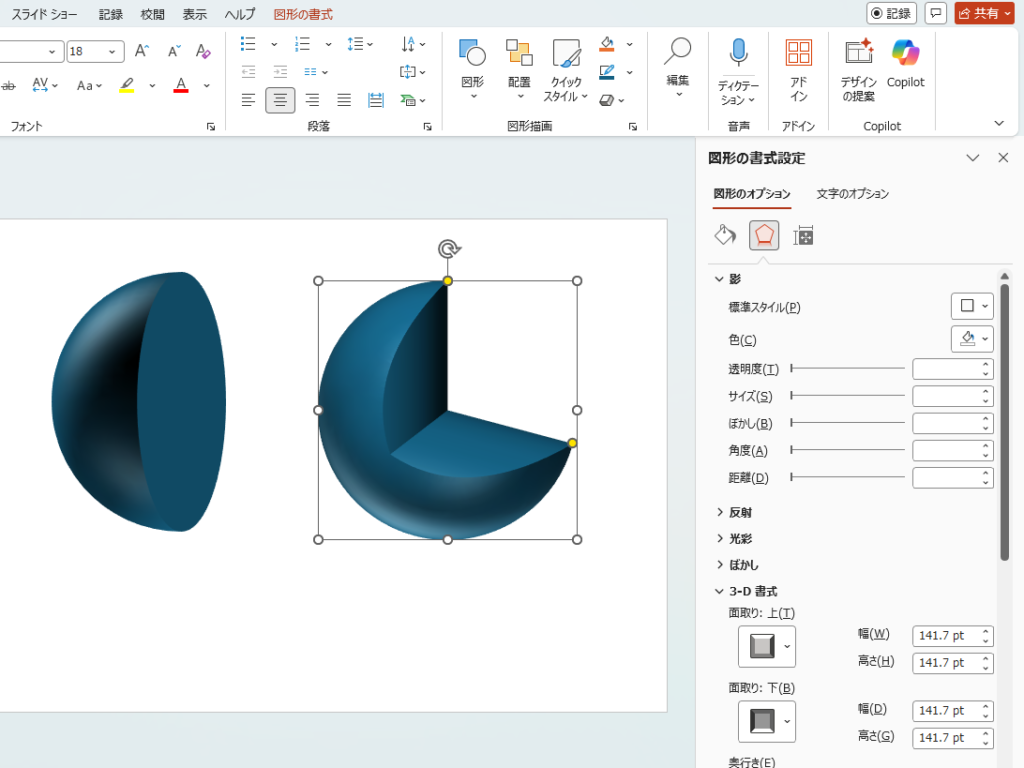This screenshot has width=1024, height=768.
Task: Toggle strikethrough text formatting
Action: [x=8, y=86]
